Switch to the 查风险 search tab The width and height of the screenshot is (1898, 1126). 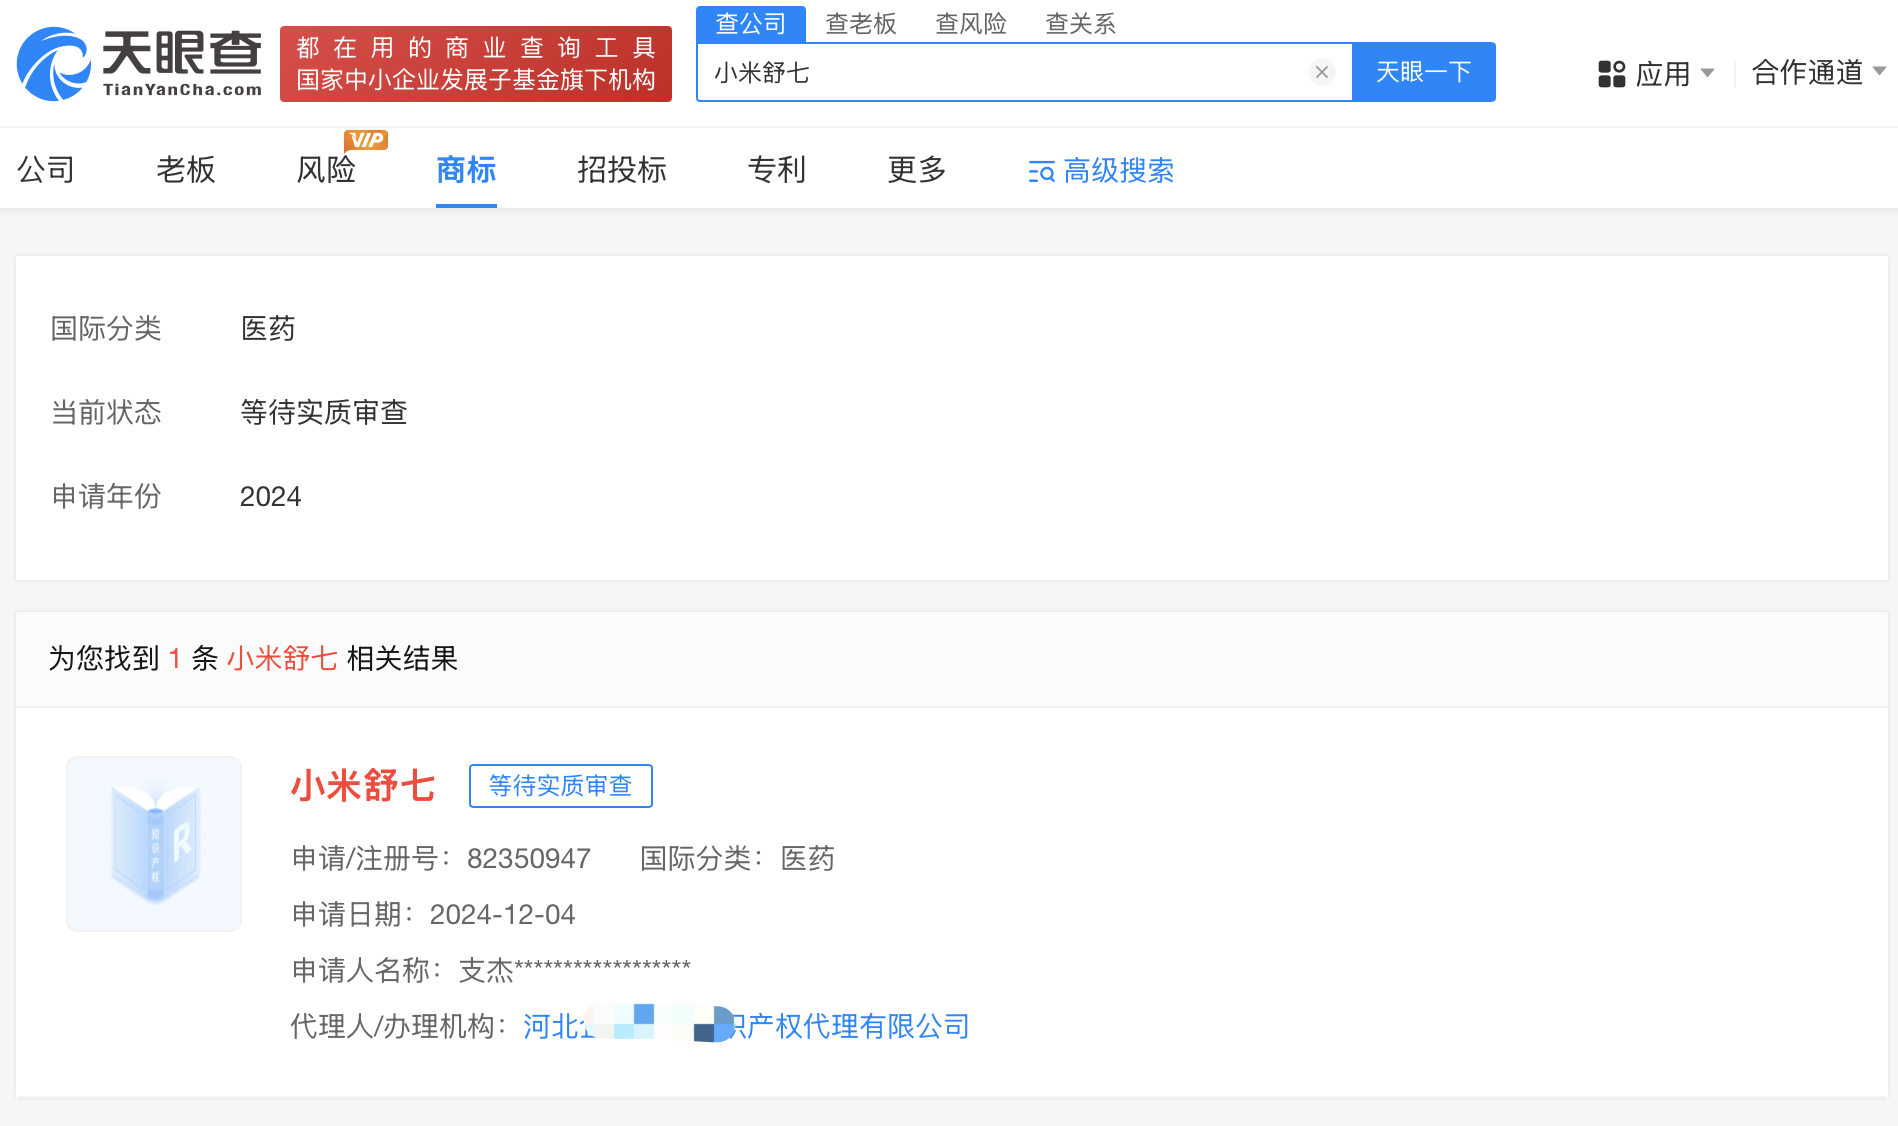971,24
